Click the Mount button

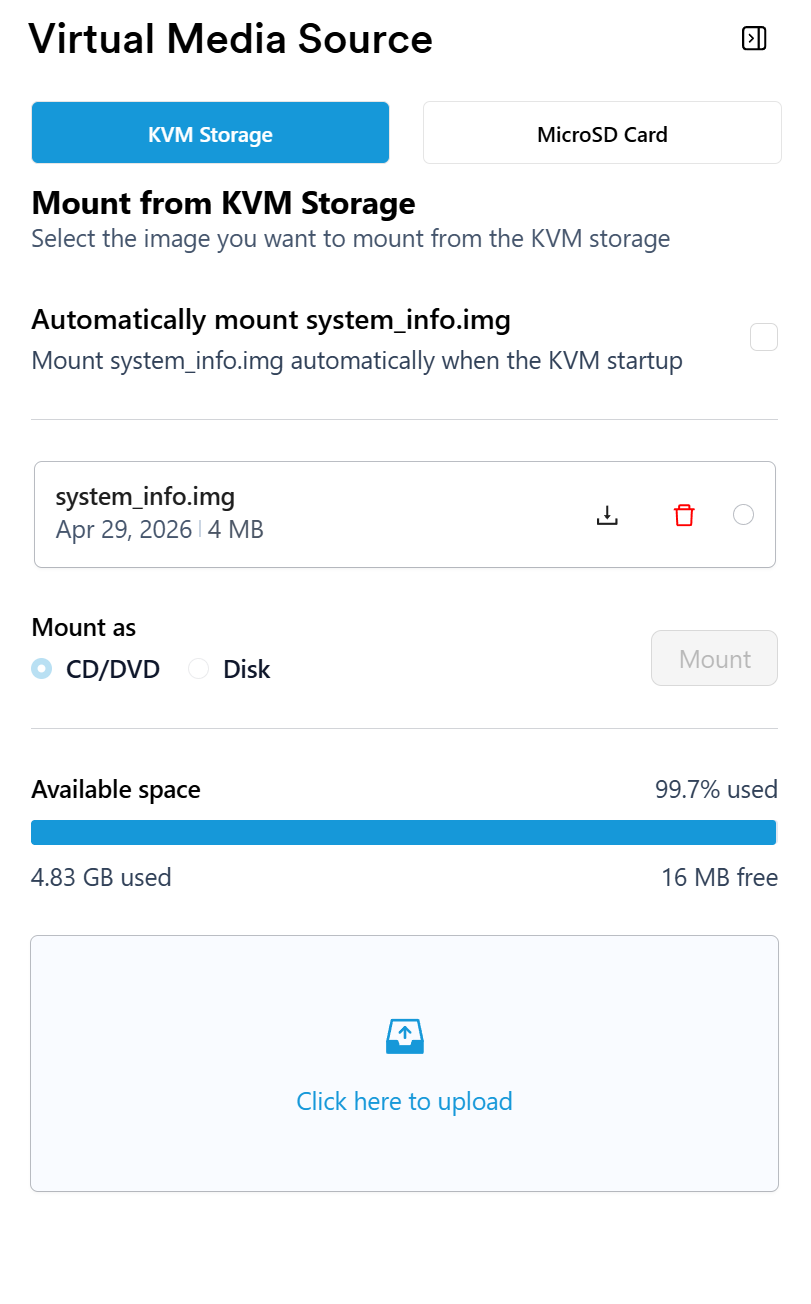[714, 658]
